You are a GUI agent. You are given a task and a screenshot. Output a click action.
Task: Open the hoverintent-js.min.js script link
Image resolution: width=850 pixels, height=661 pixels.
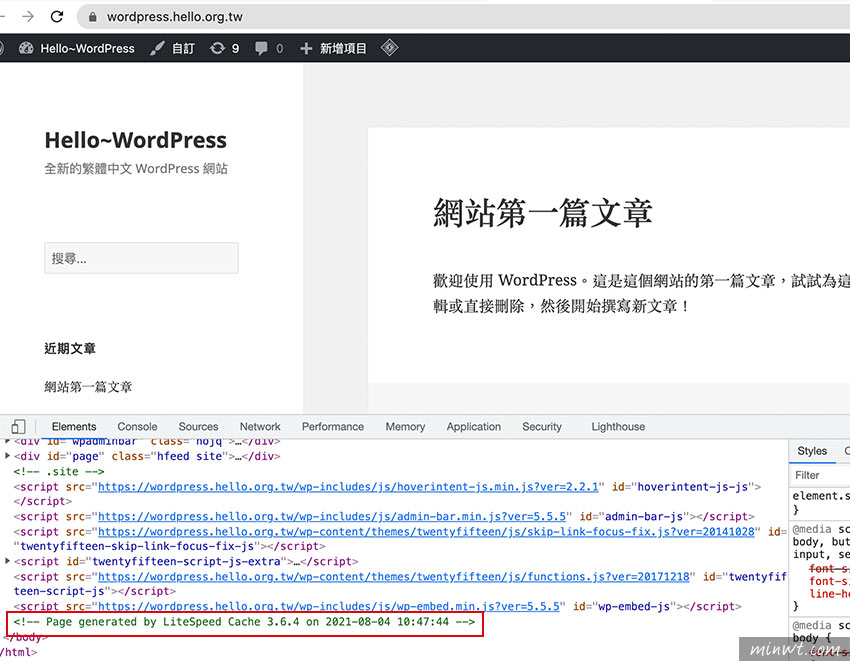[348, 486]
